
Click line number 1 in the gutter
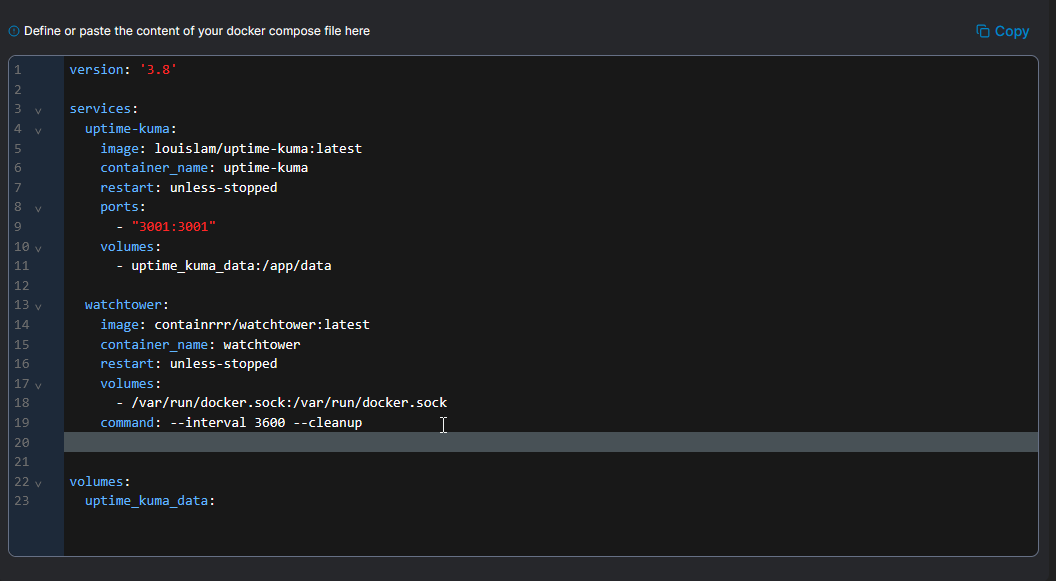coord(18,70)
